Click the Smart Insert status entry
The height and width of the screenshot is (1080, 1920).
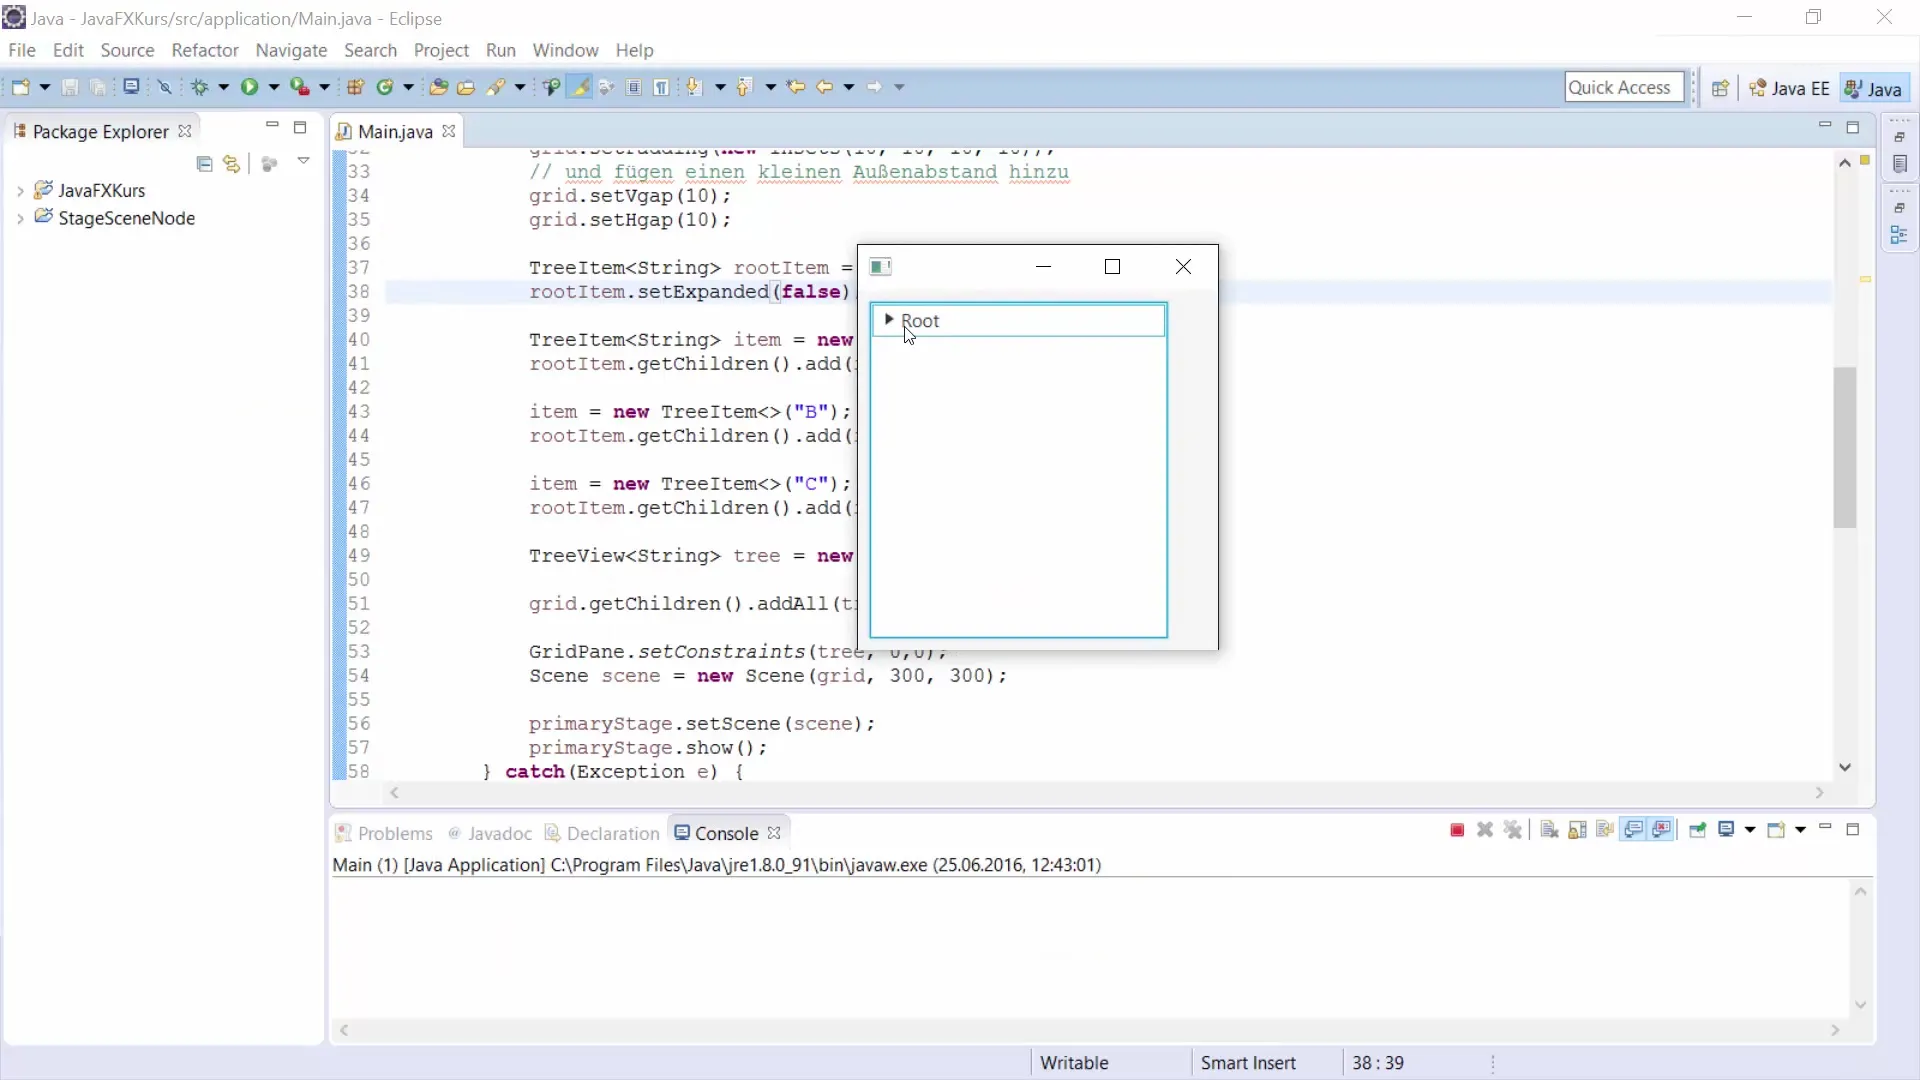(x=1248, y=1063)
